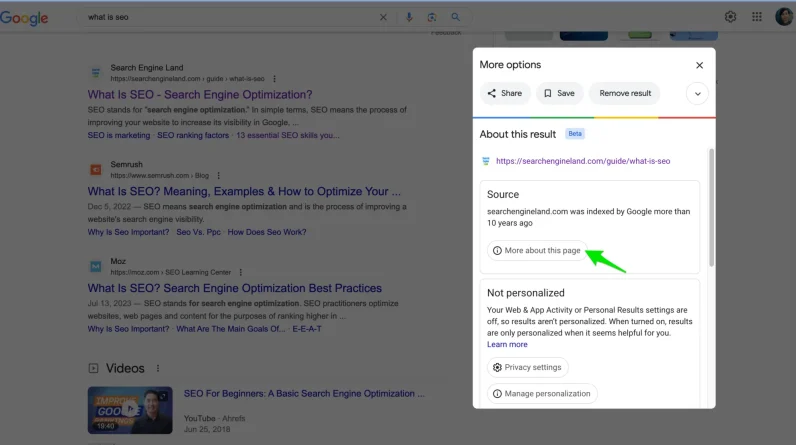Open the Learn more link

[507, 345]
